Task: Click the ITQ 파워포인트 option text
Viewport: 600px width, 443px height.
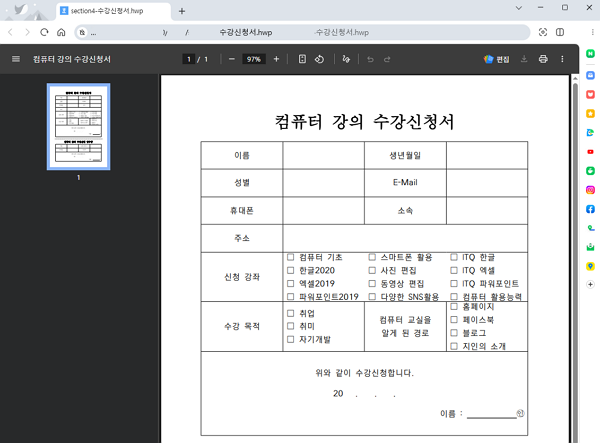Action: (491, 283)
